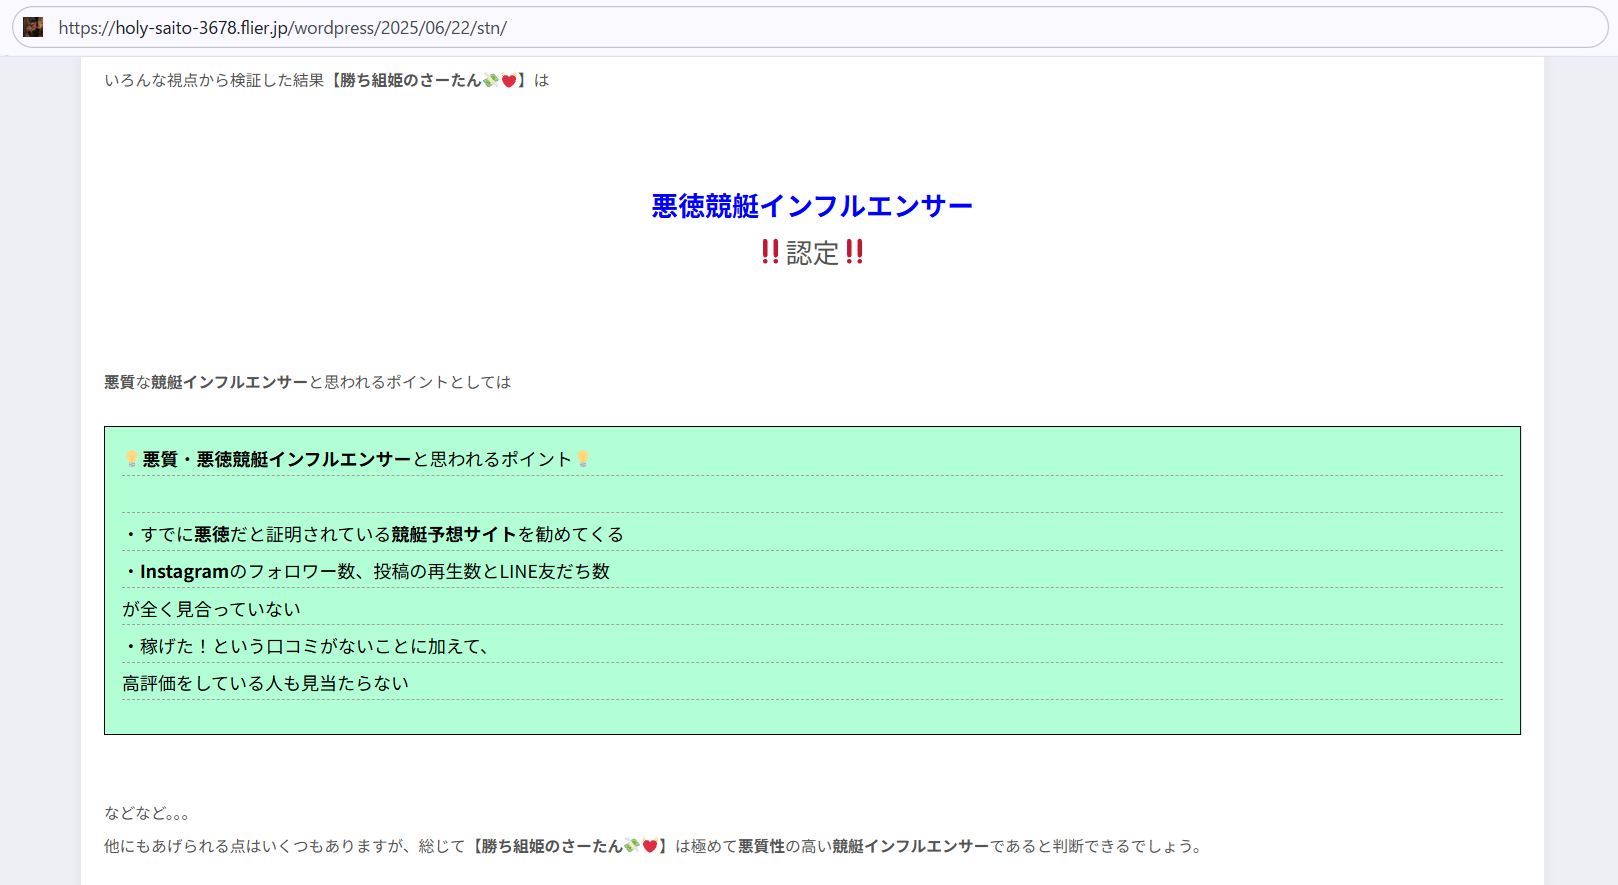
Task: Click the heart emoji in the bottom paragraph
Action: (x=649, y=846)
